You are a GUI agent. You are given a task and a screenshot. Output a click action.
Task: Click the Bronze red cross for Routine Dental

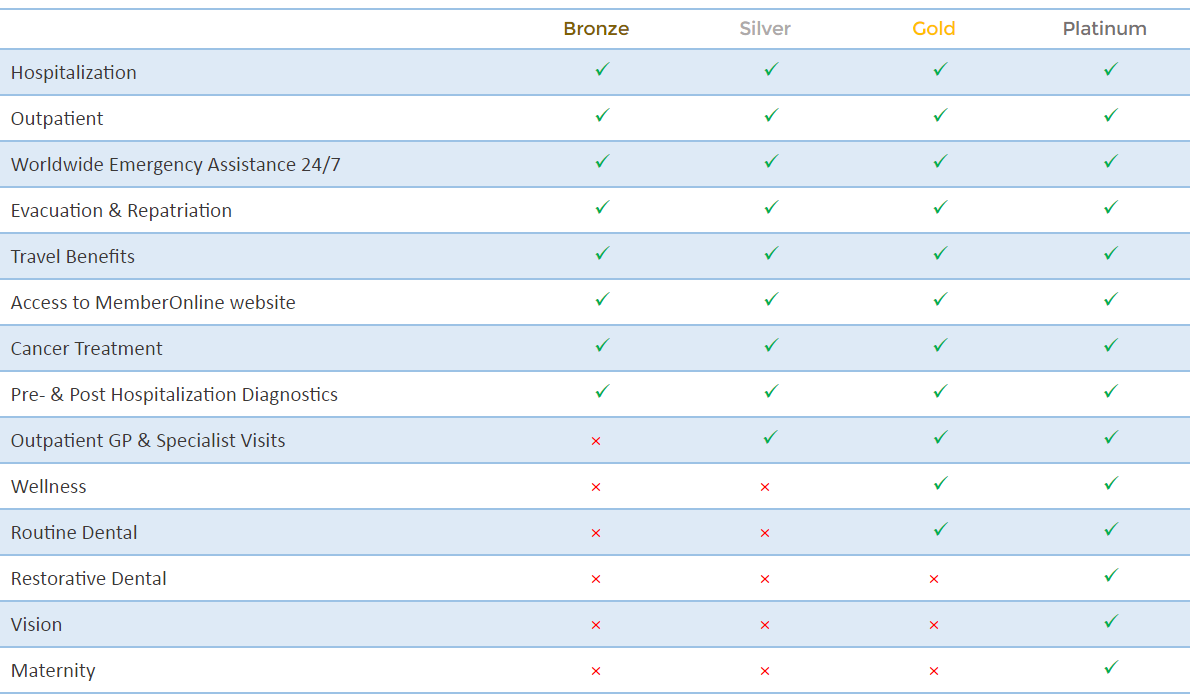click(596, 534)
